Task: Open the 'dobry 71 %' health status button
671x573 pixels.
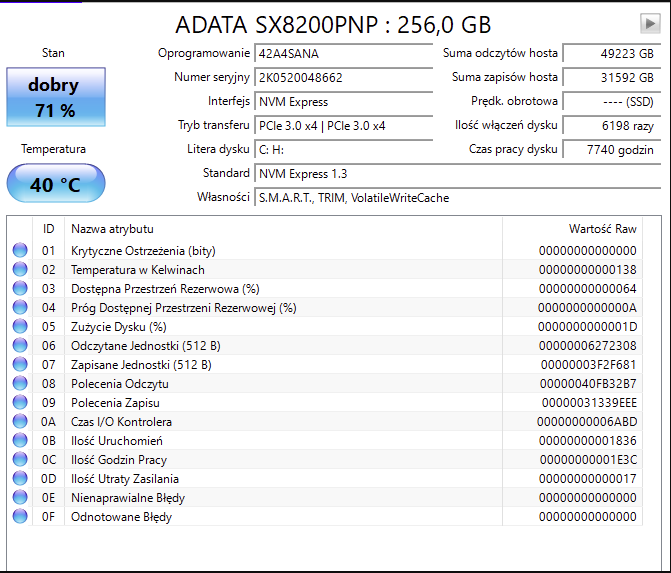Action: coord(55,97)
